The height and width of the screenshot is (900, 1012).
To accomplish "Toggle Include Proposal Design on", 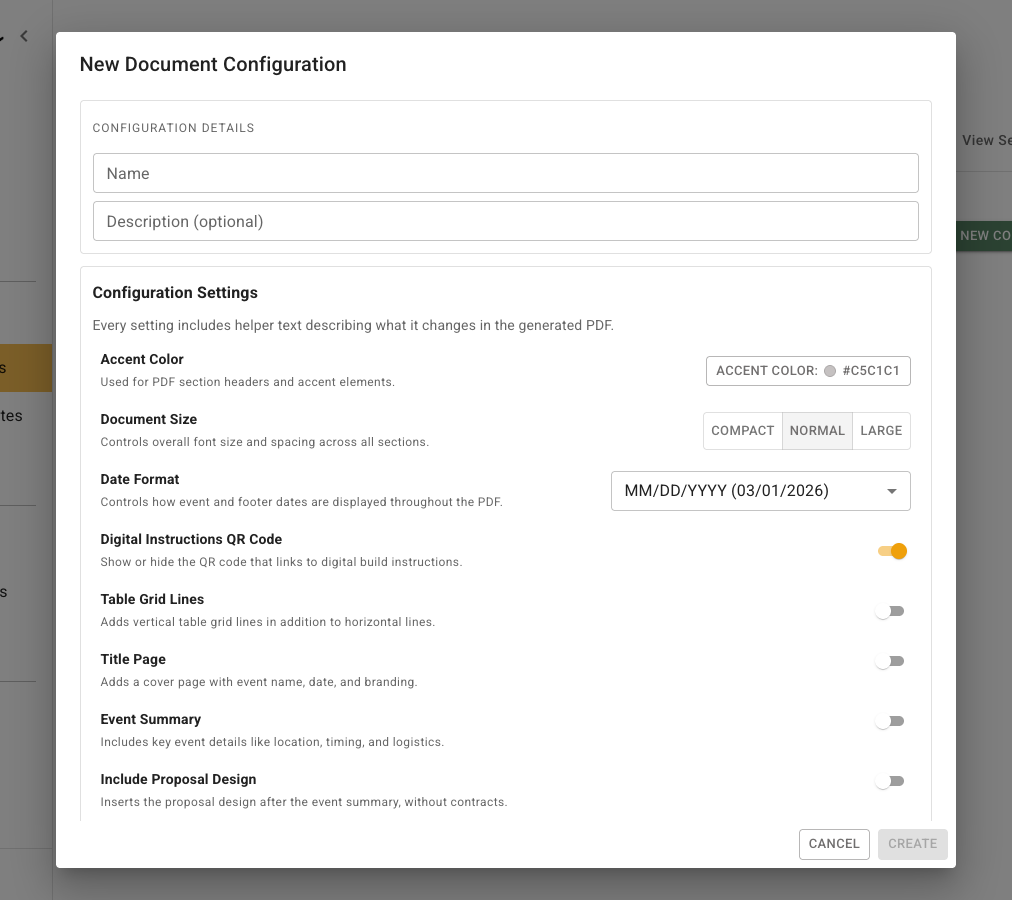I will (889, 781).
